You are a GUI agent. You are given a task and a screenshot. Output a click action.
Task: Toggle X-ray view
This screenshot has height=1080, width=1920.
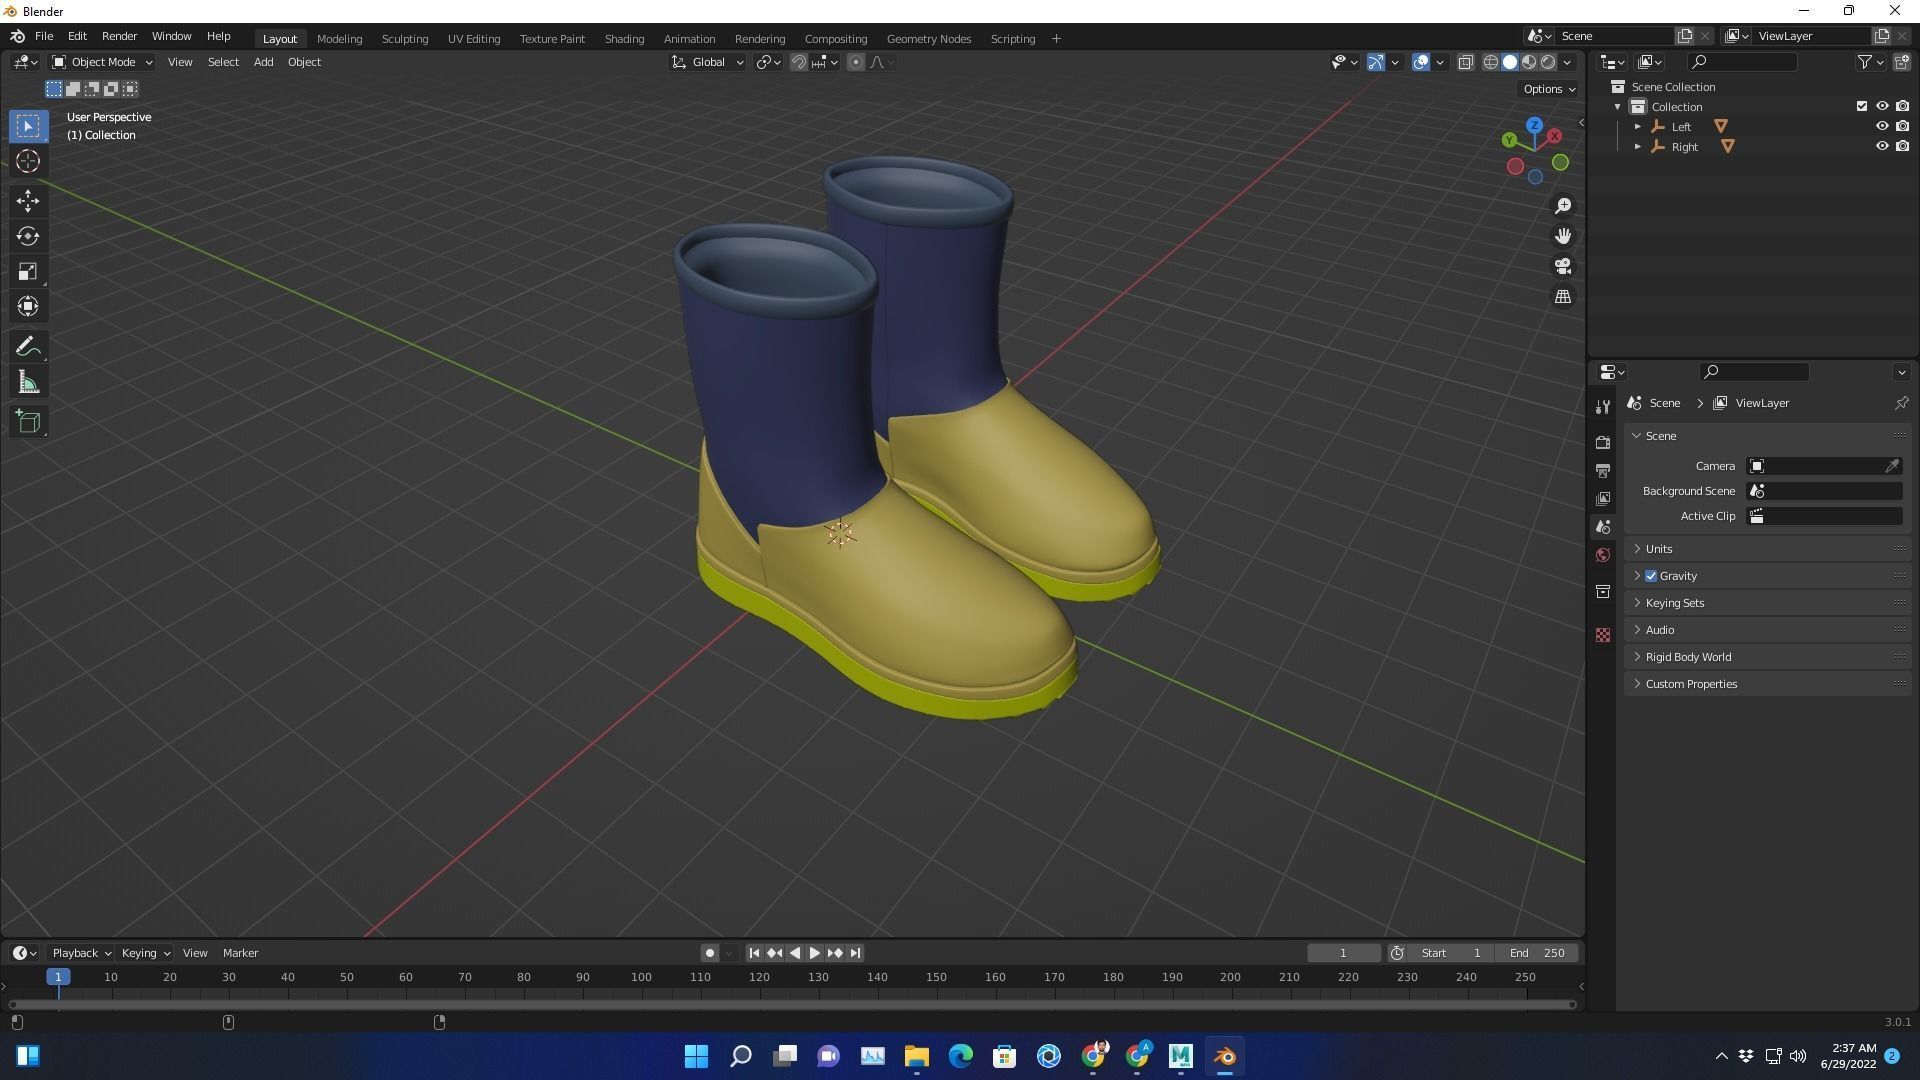(x=1465, y=62)
